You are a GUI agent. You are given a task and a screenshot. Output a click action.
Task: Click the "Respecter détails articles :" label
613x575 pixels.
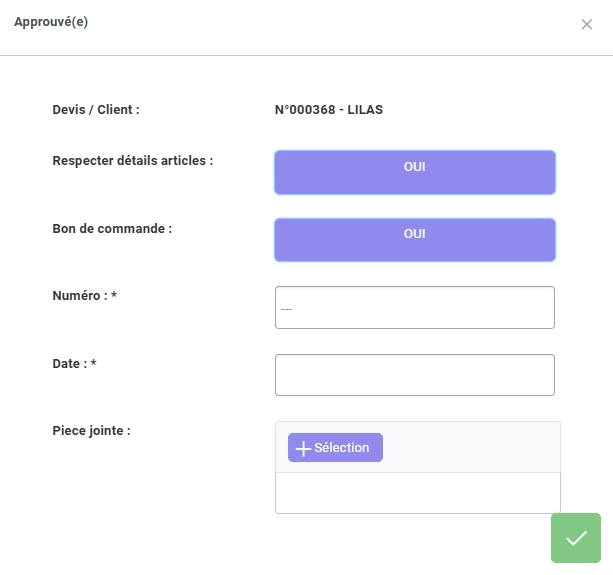133,161
